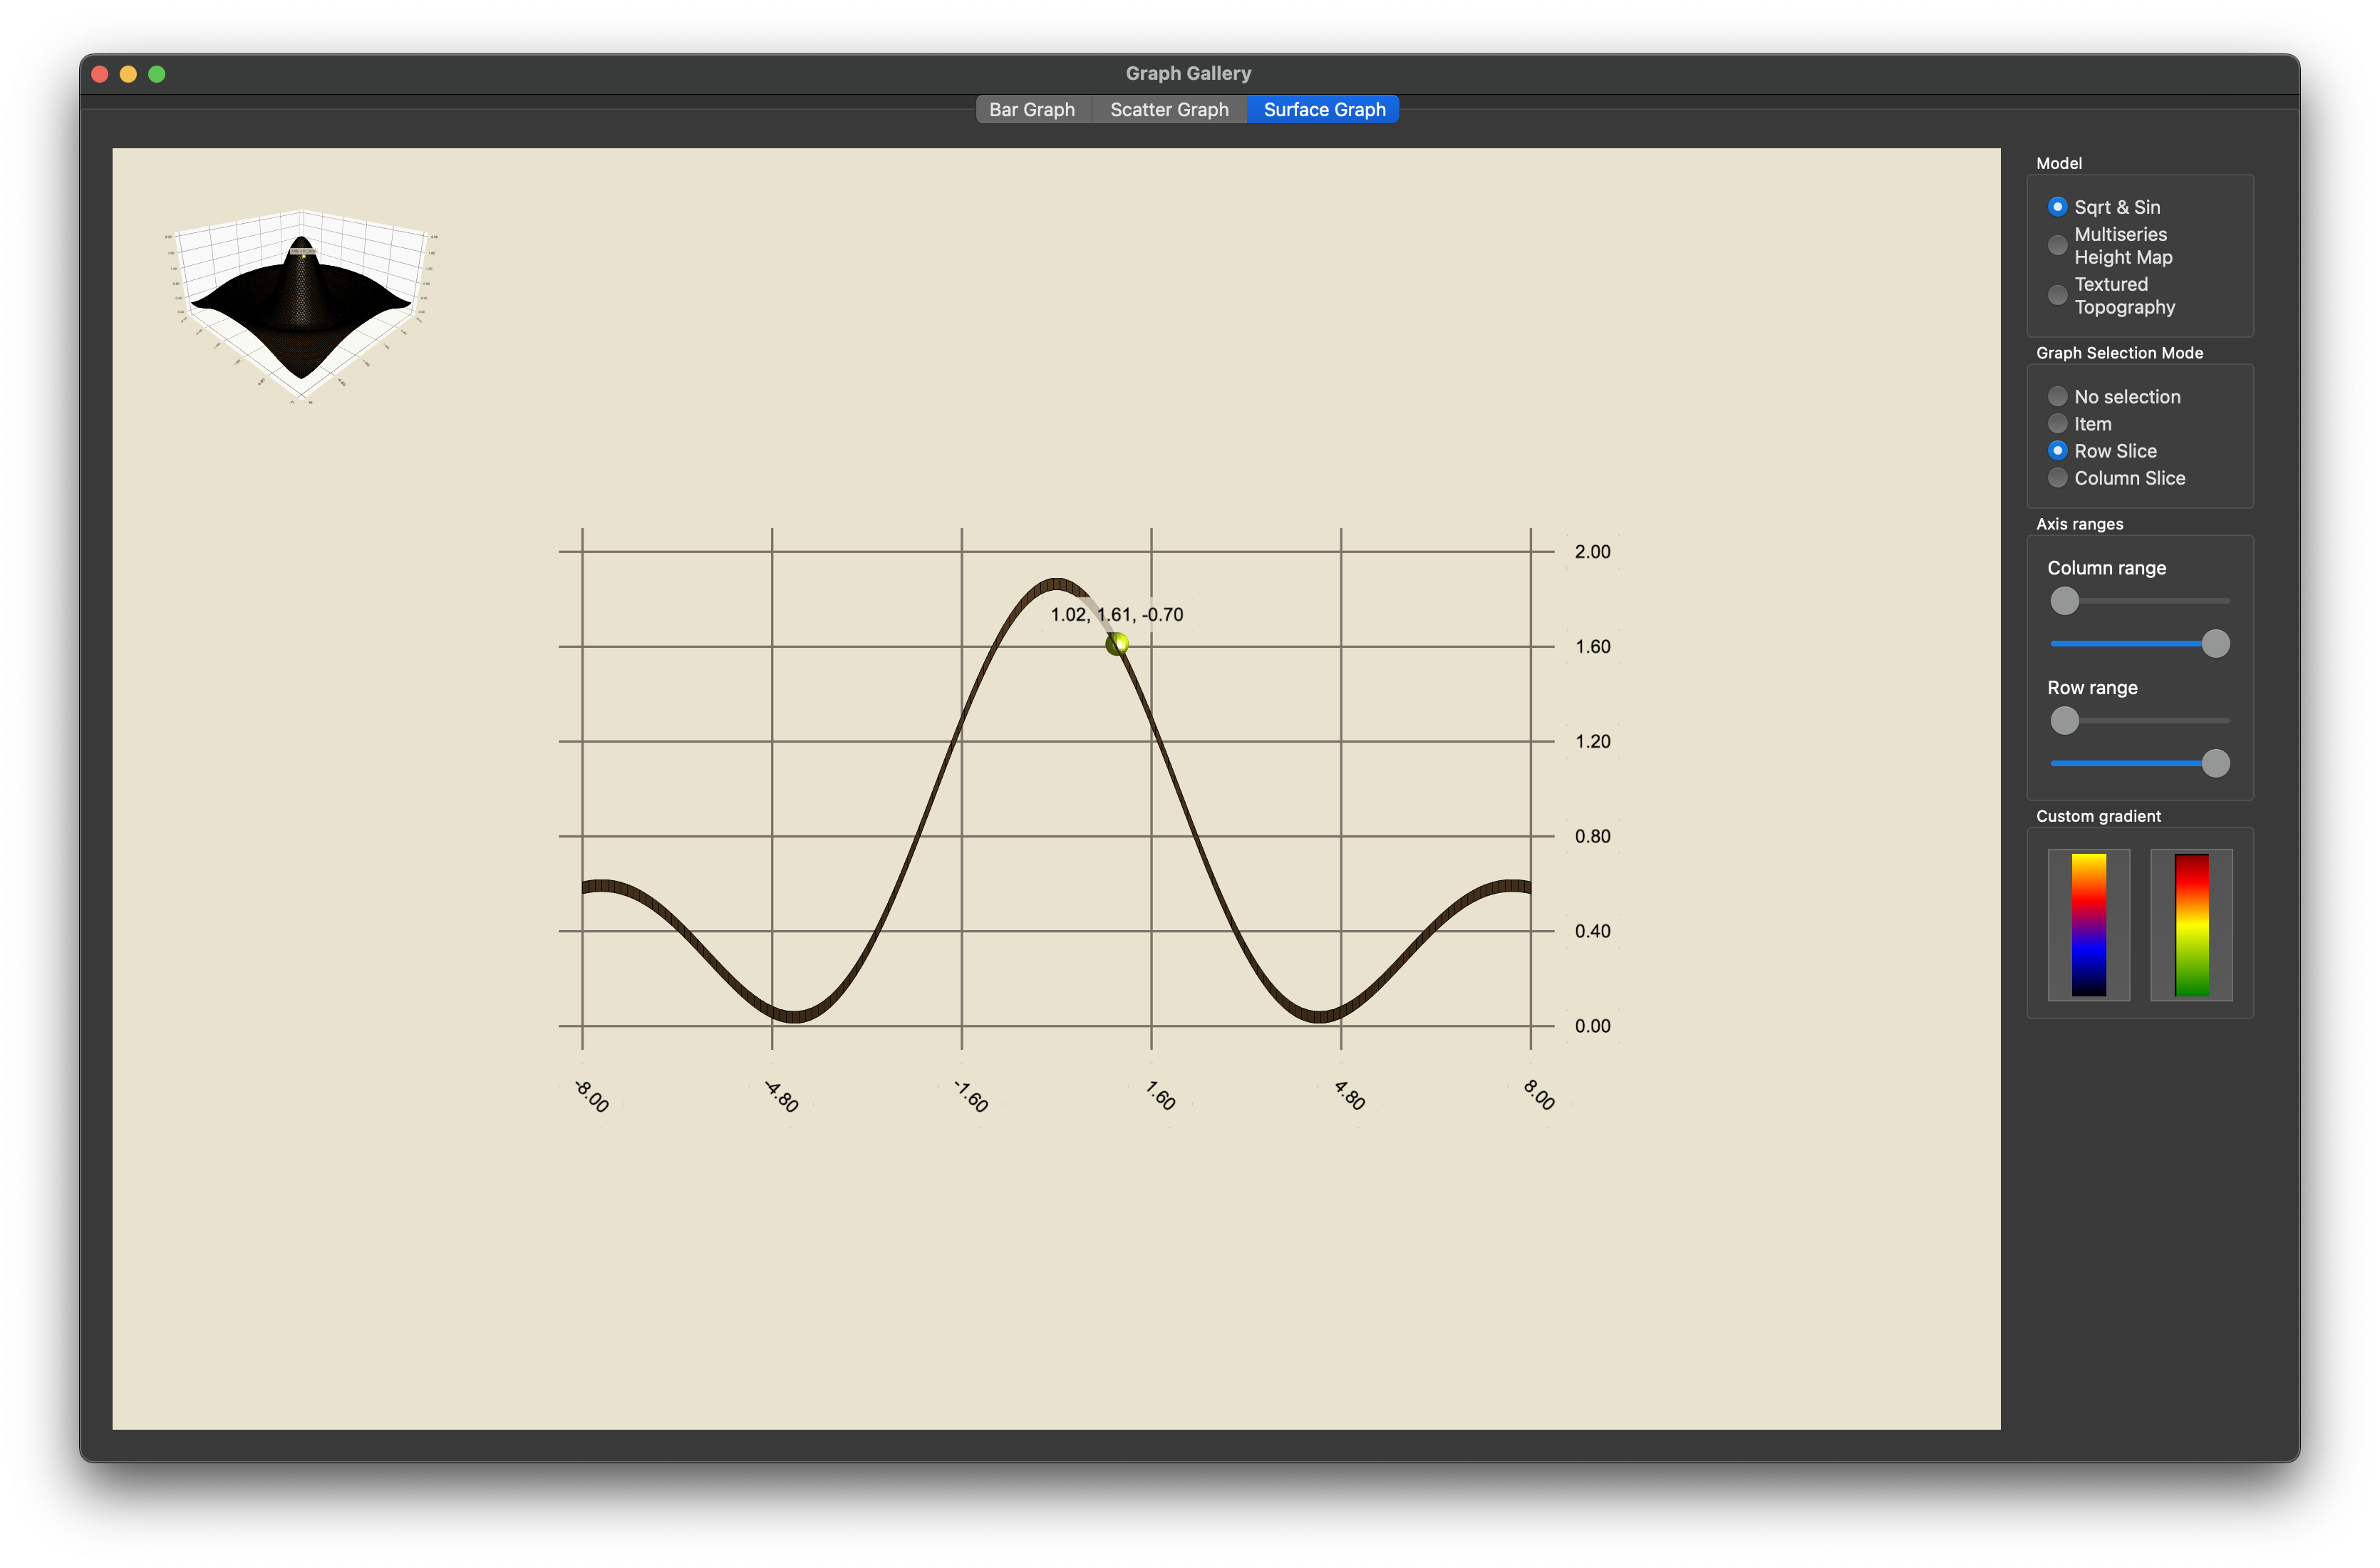Click the 0.00 Y-axis label
2380x1568 pixels.
[x=1592, y=1026]
